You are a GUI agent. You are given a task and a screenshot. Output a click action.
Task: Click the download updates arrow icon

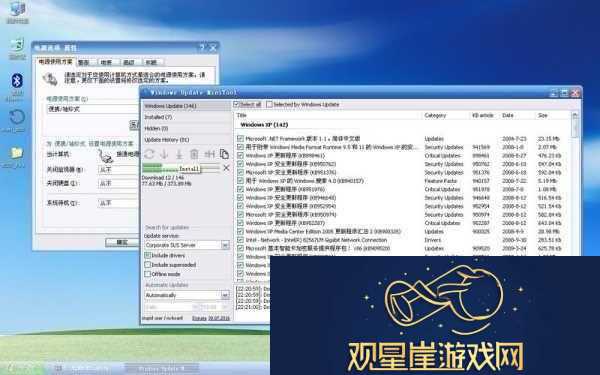pos(164,154)
